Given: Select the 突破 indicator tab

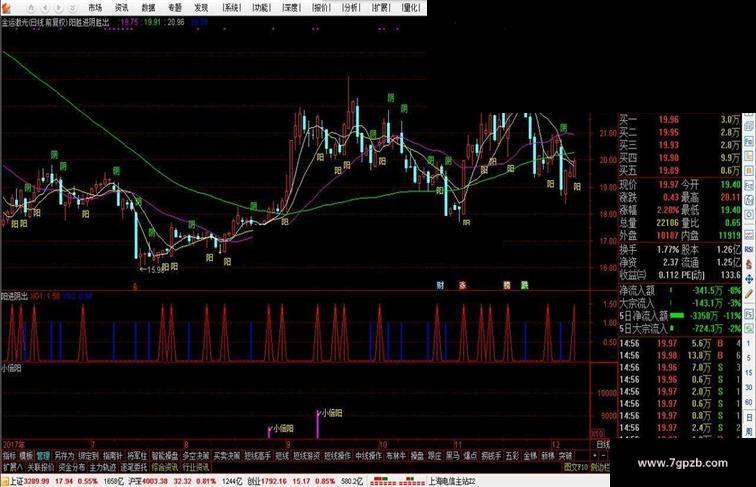Looking at the screenshot, I should tap(565, 456).
